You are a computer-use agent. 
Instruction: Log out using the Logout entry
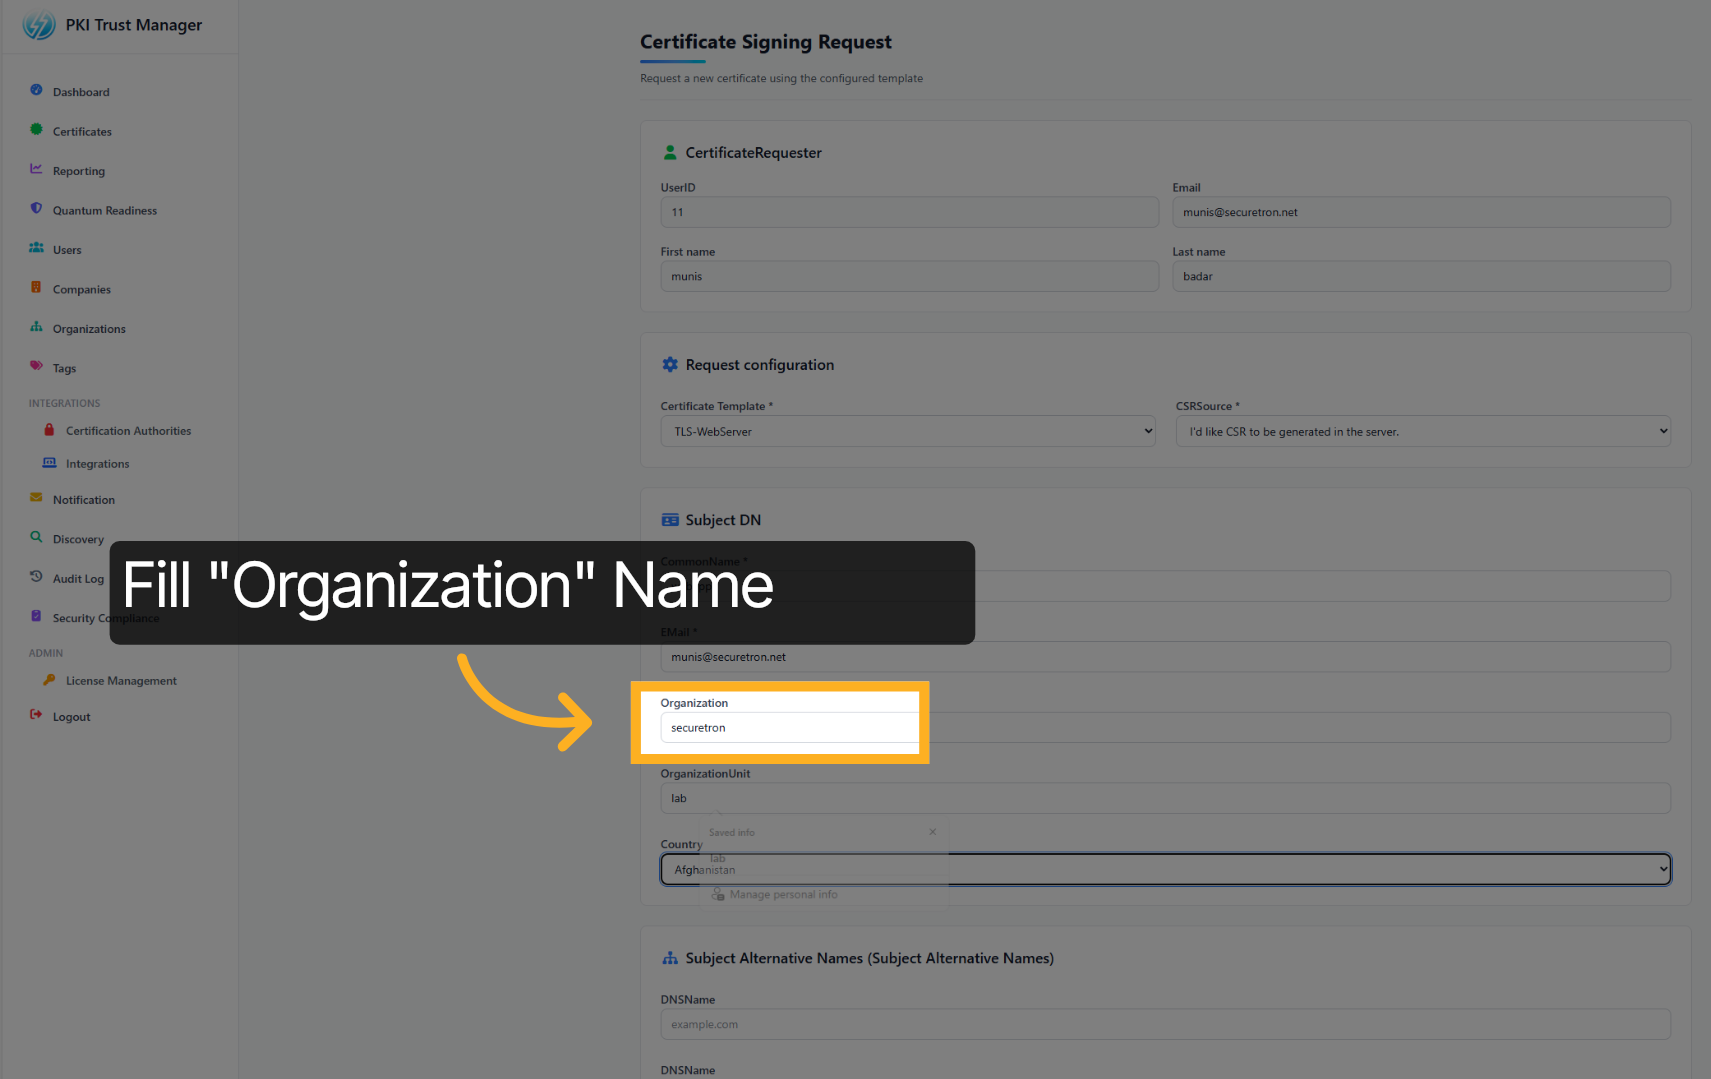click(x=71, y=716)
